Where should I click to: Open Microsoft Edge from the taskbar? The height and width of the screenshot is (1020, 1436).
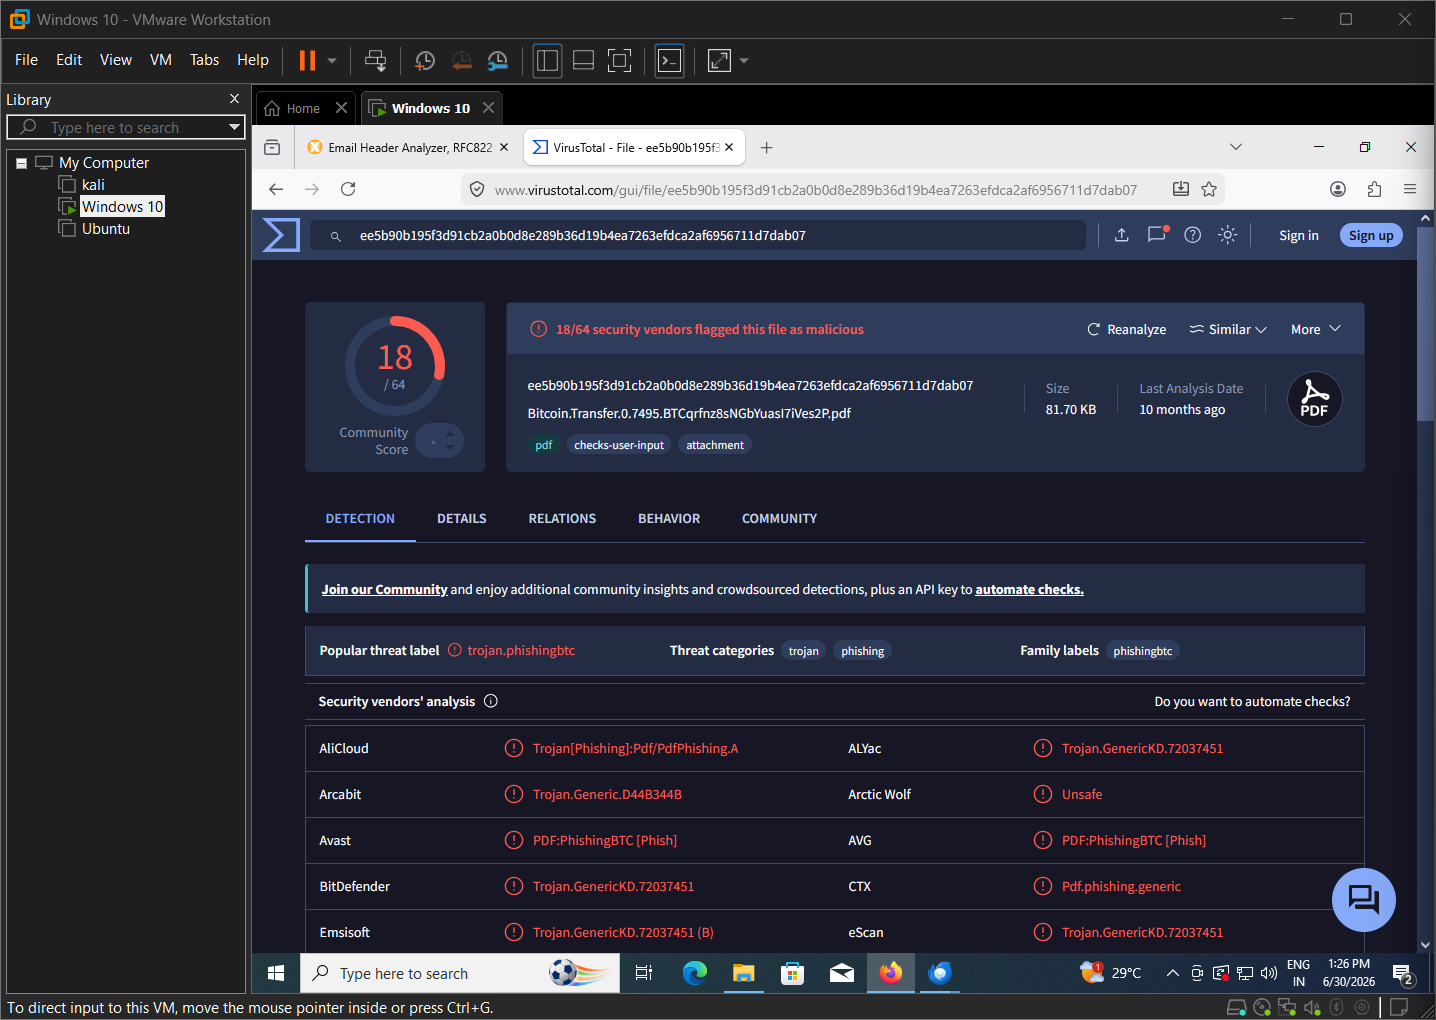(695, 973)
